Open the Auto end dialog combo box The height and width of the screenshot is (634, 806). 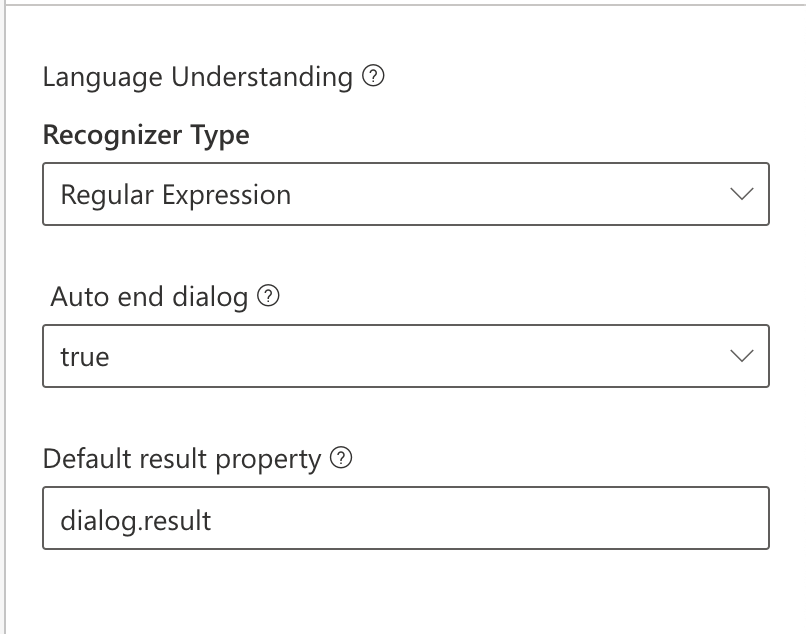click(405, 356)
